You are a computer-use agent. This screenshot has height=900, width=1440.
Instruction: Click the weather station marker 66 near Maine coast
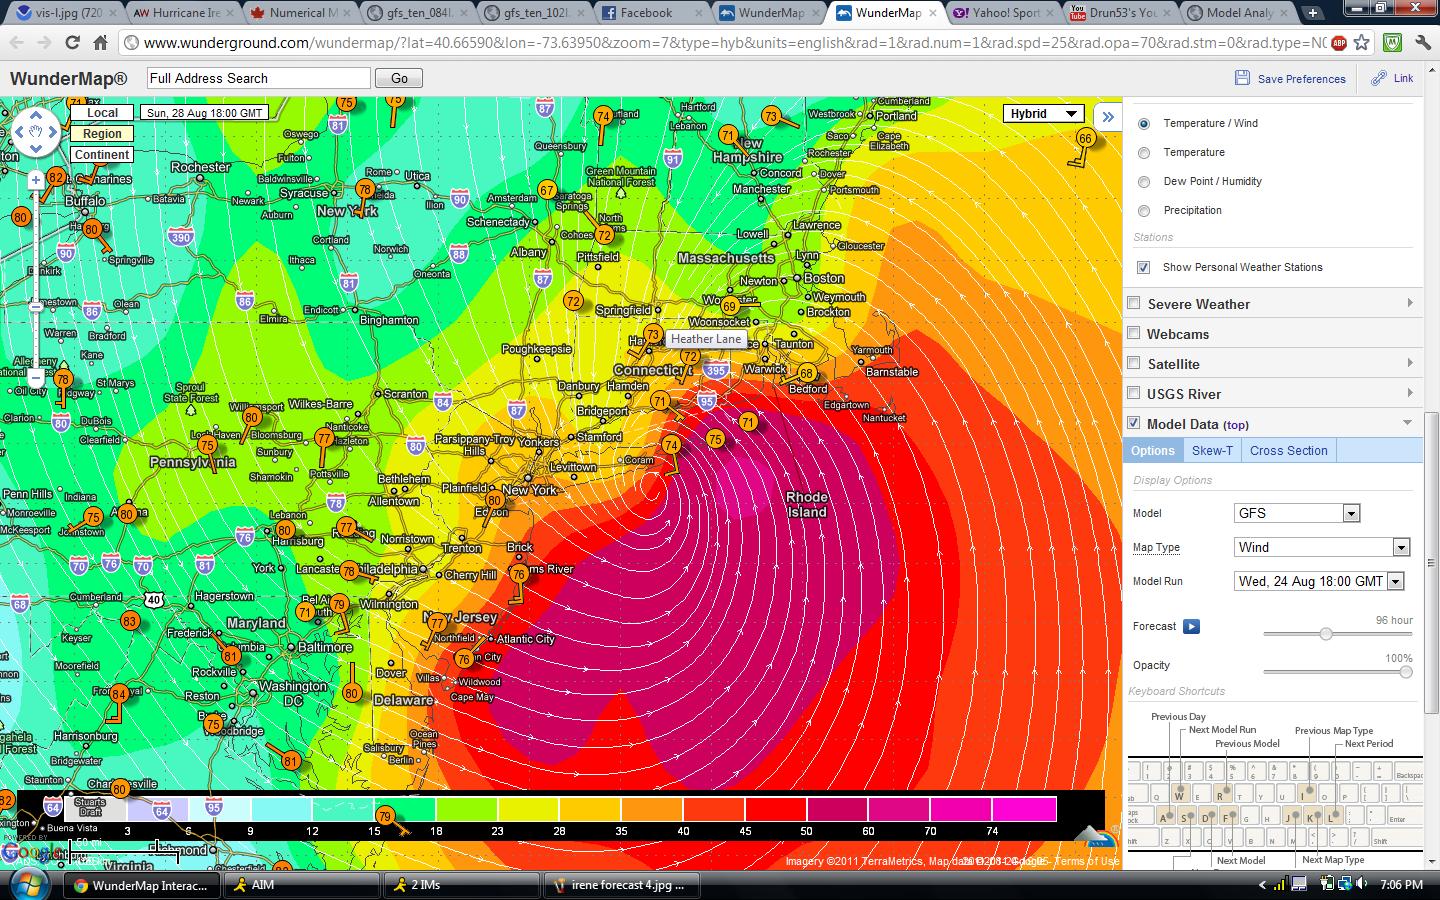click(1085, 139)
